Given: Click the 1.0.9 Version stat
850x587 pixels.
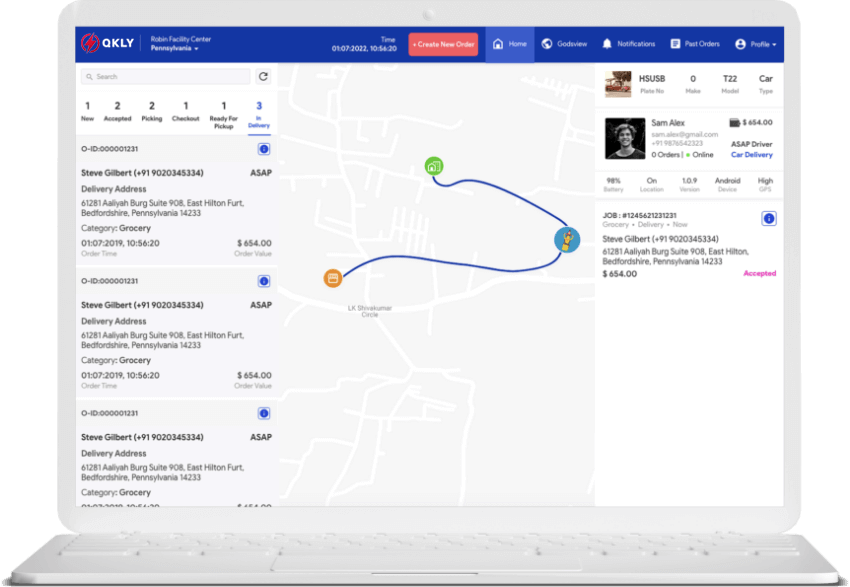Looking at the screenshot, I should [690, 185].
